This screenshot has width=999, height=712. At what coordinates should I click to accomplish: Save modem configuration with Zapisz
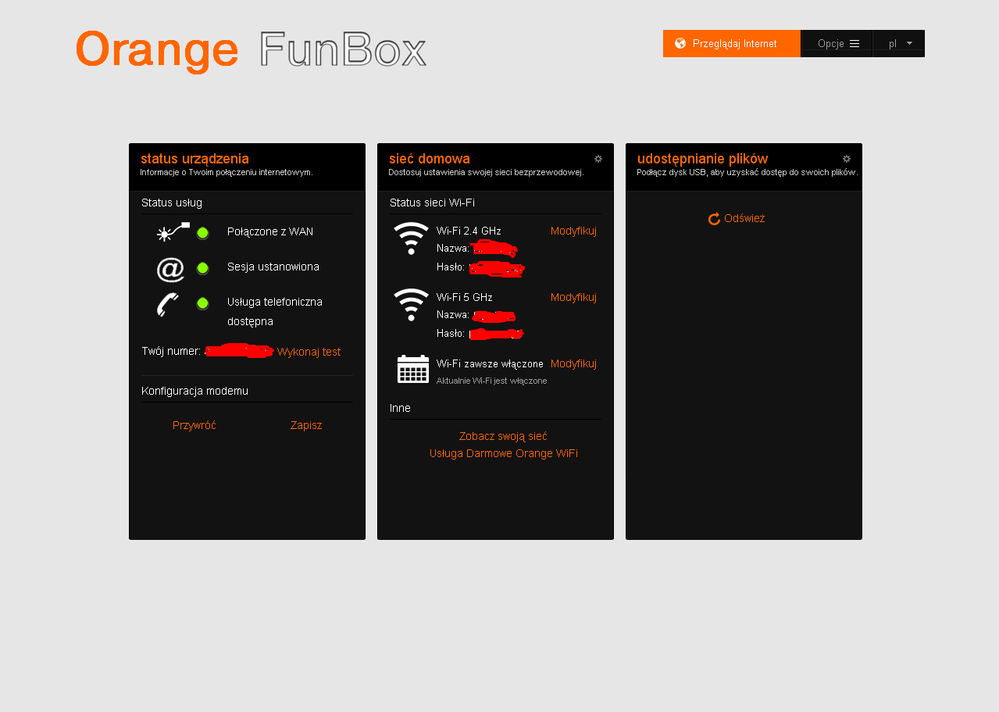coord(306,425)
